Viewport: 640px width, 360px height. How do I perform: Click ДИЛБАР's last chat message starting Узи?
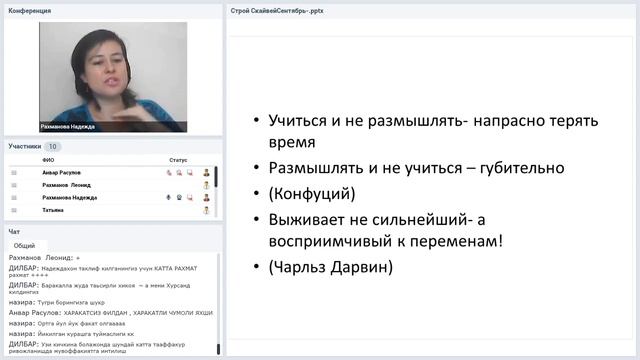97,347
